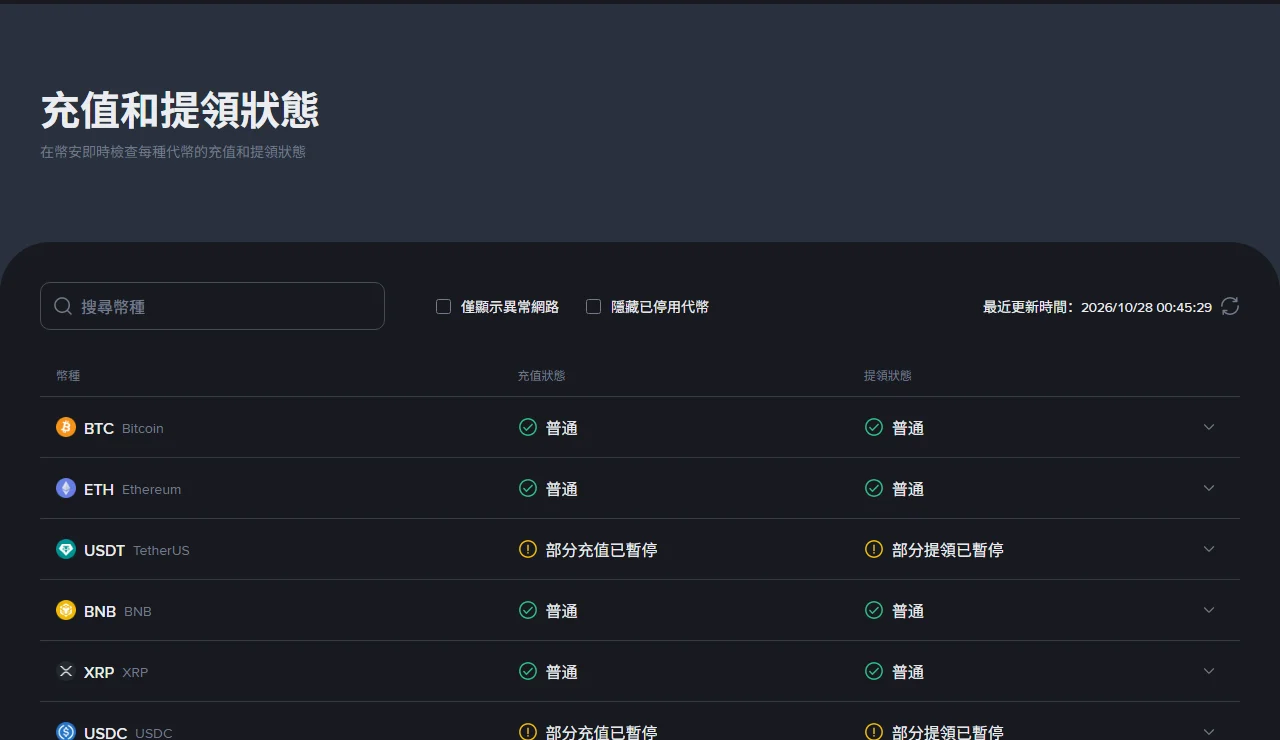This screenshot has width=1280, height=740.
Task: Click the 最近更新時間 timestamp text
Action: 1097,307
